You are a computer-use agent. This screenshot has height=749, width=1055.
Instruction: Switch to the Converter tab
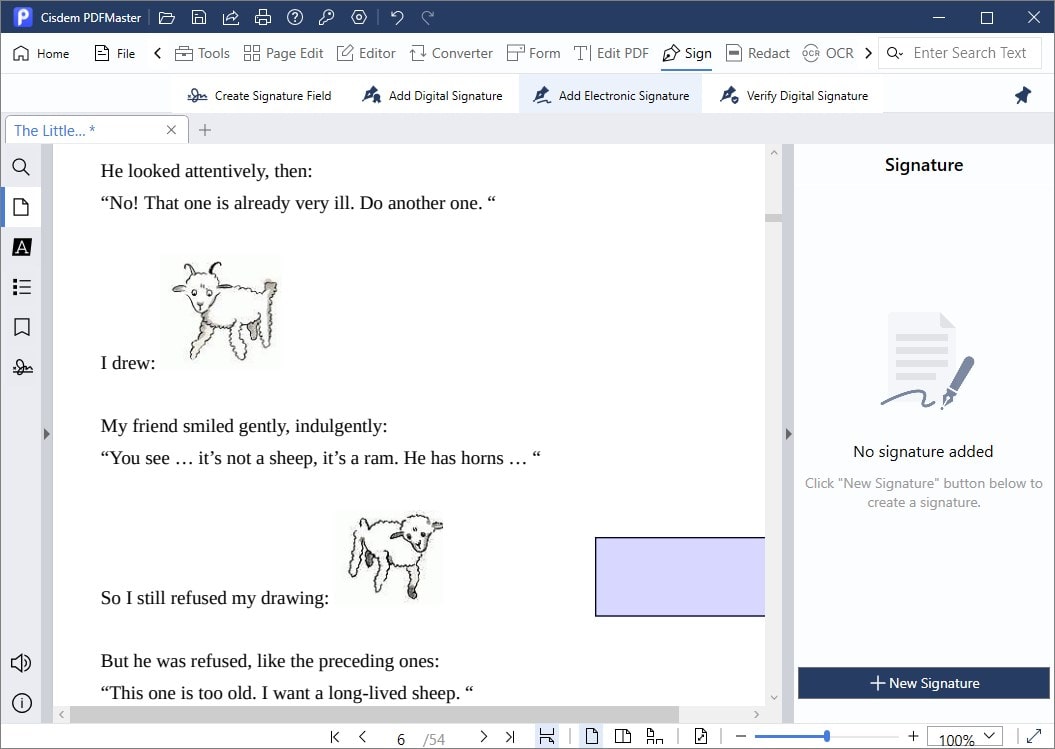coord(451,53)
